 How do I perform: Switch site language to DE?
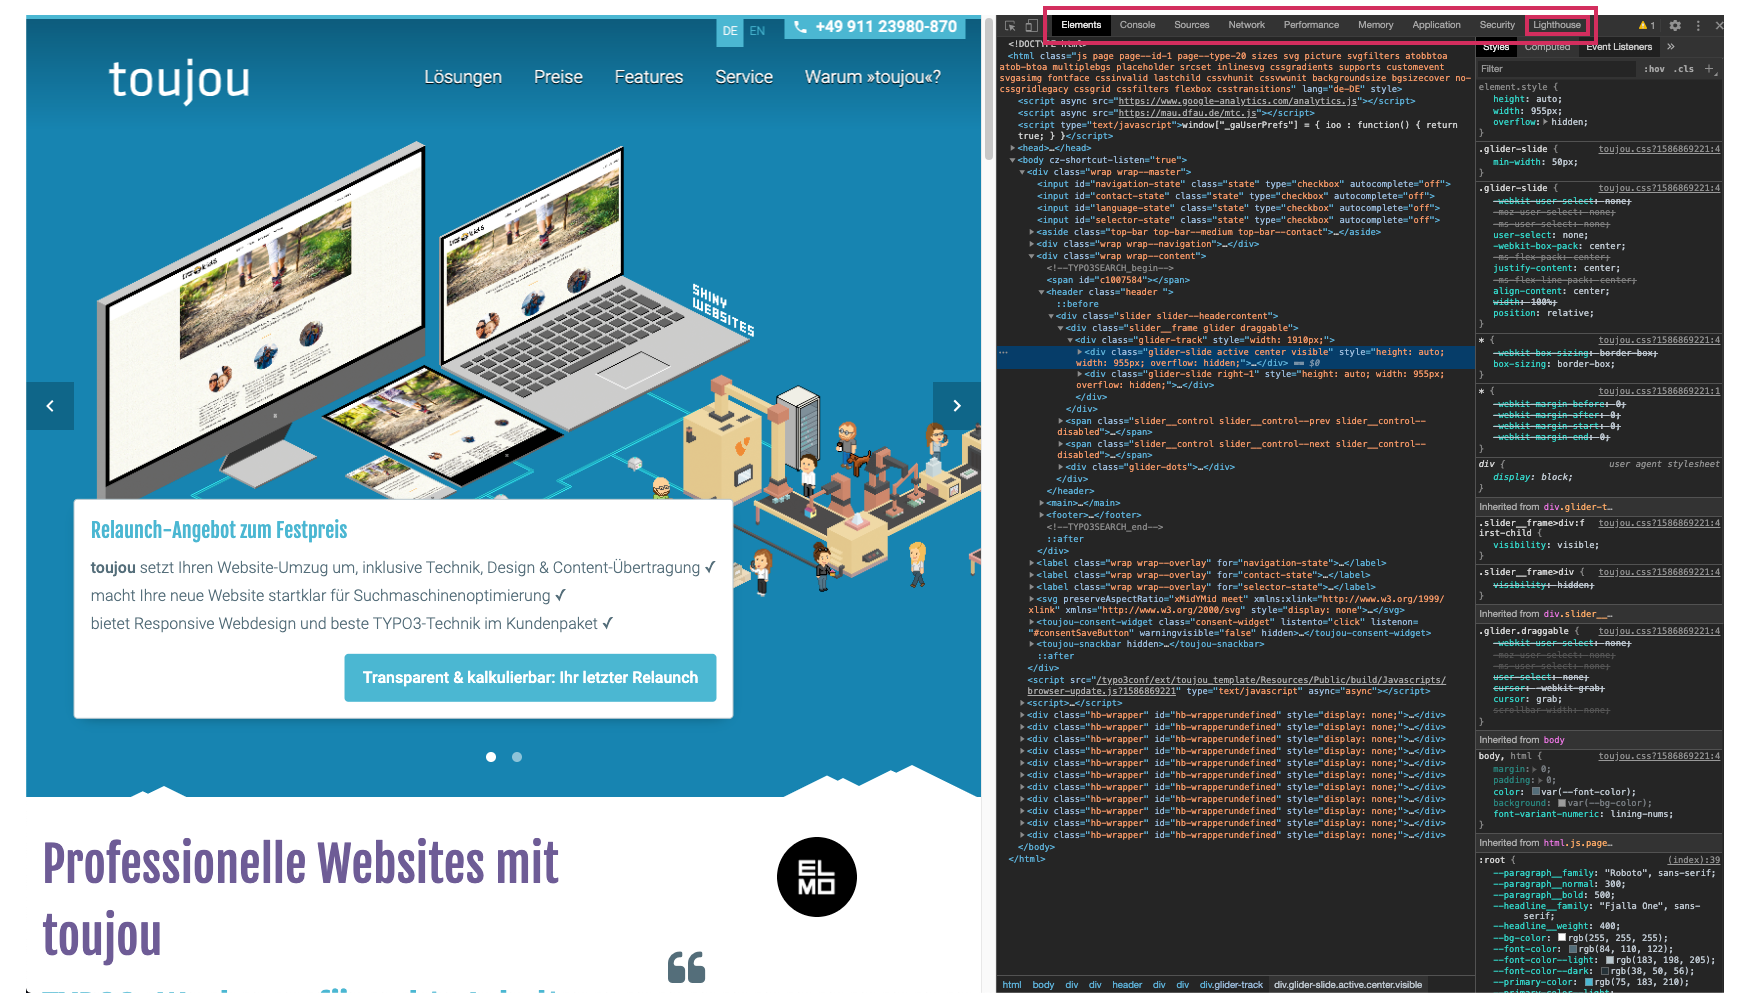click(x=730, y=31)
